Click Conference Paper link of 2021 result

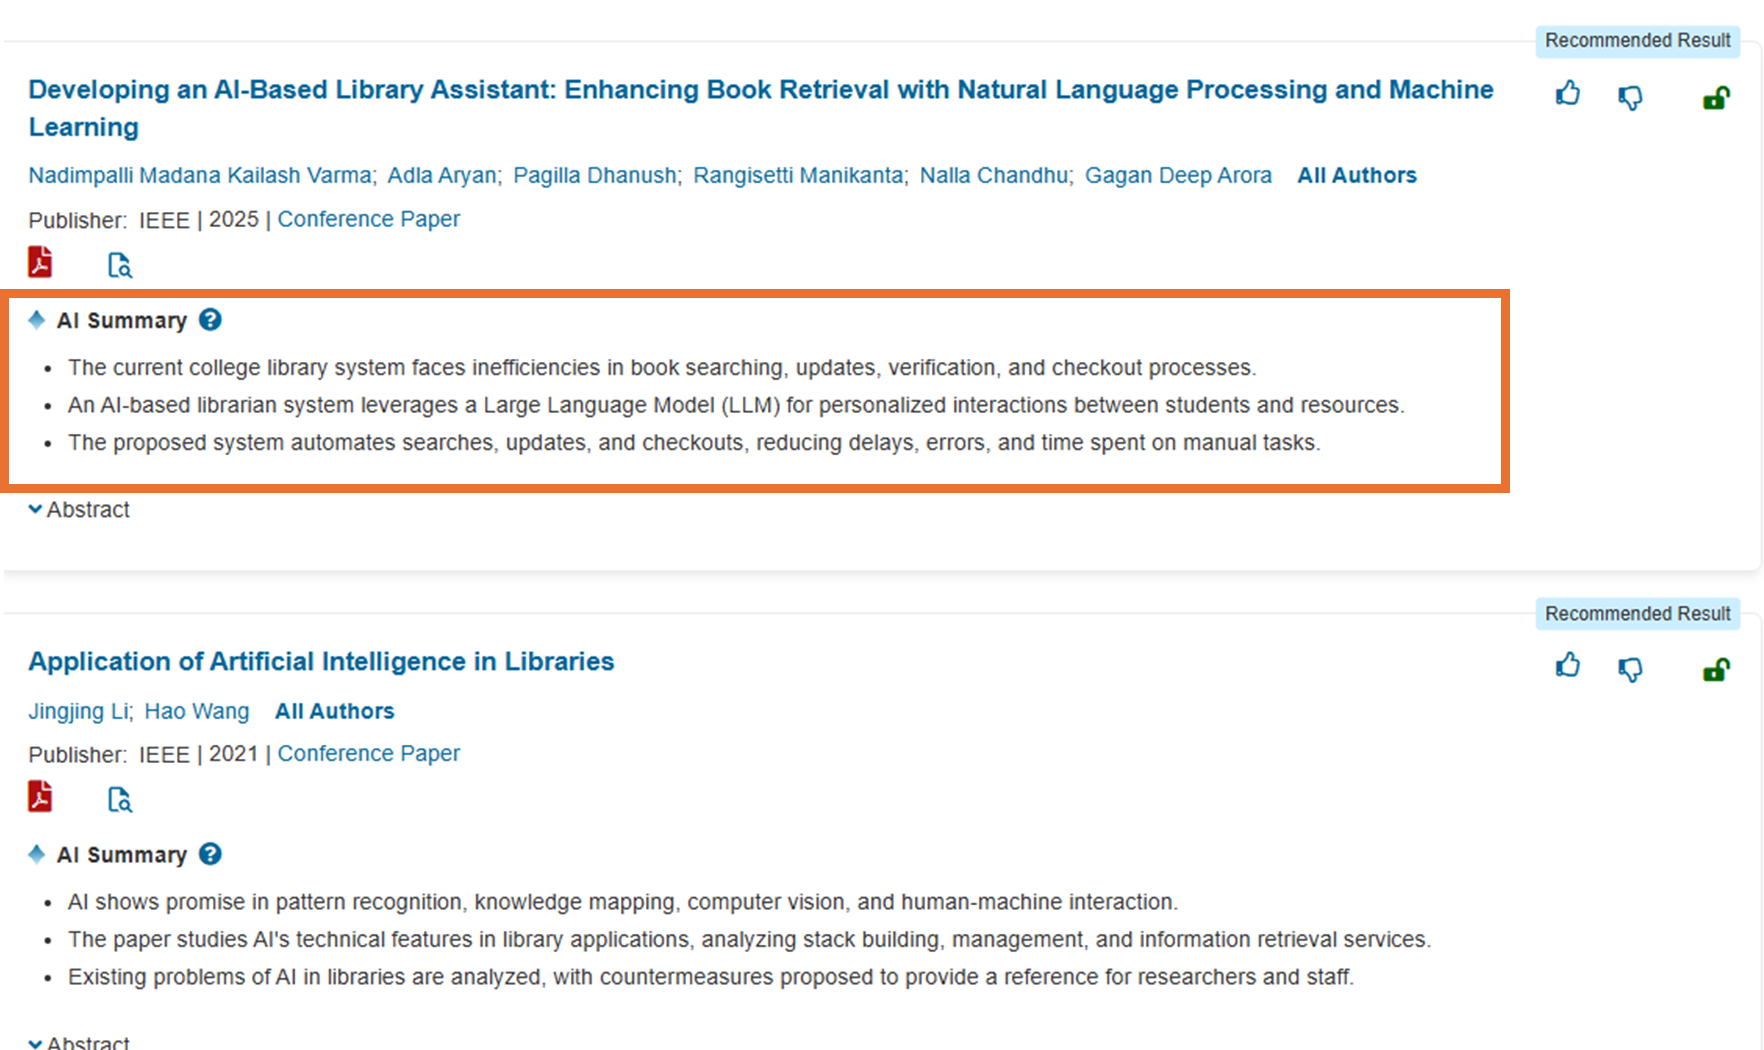click(368, 754)
